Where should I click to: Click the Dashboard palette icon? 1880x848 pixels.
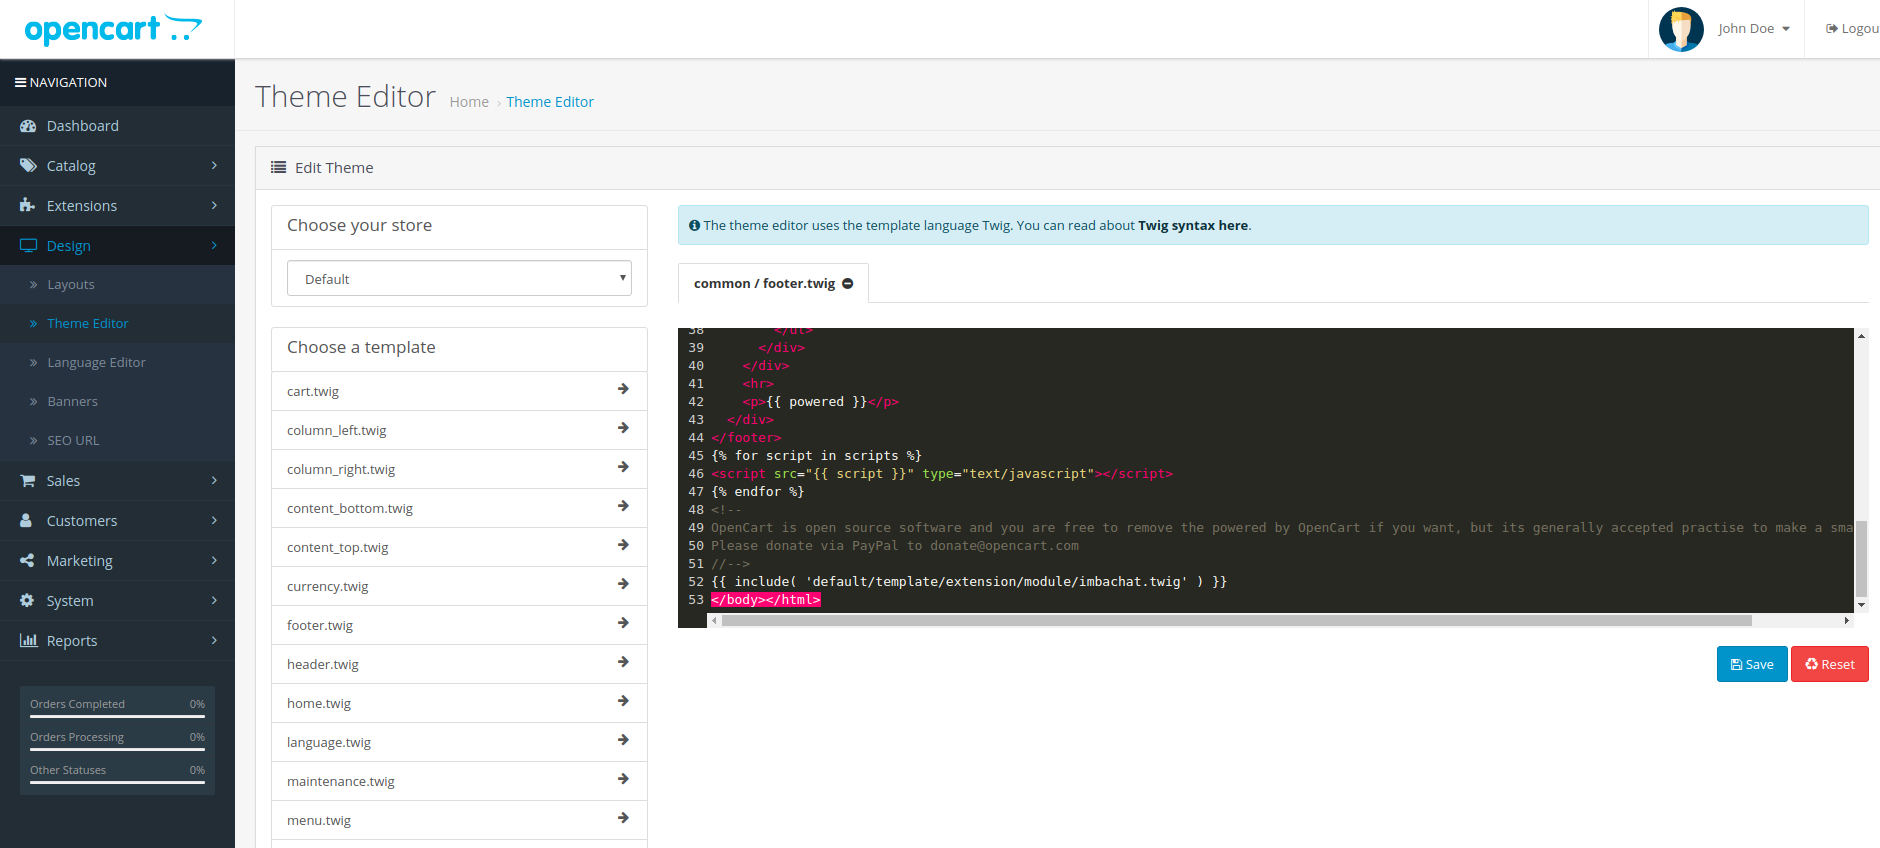pos(28,126)
